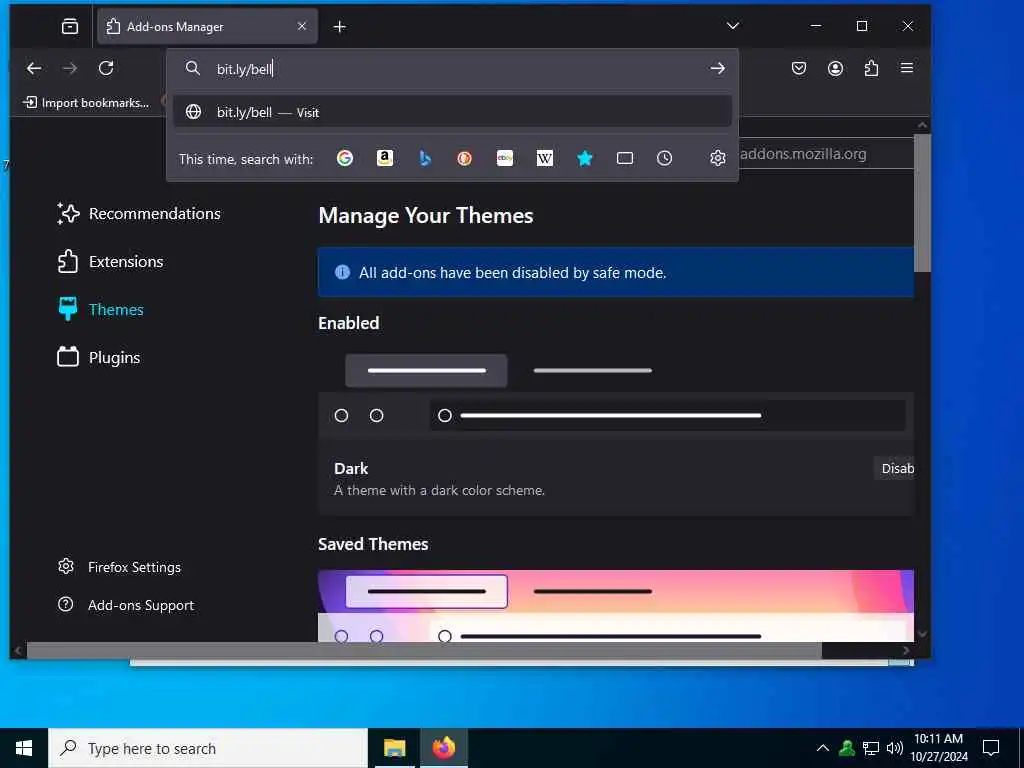
Task: Open the Extensions toolbar icon
Action: pyautogui.click(x=871, y=68)
